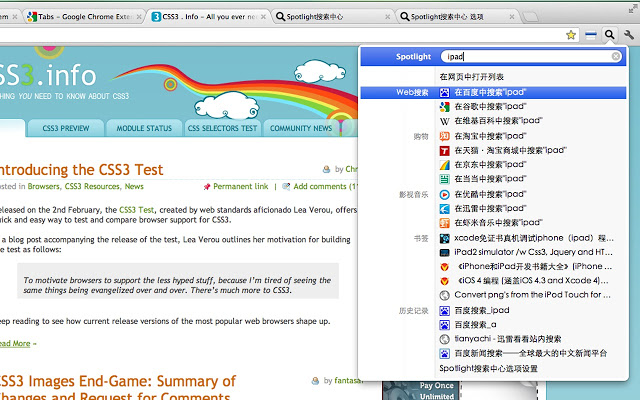
Task: Click the globe icon beside Convert png's bookmark
Action: (x=444, y=295)
